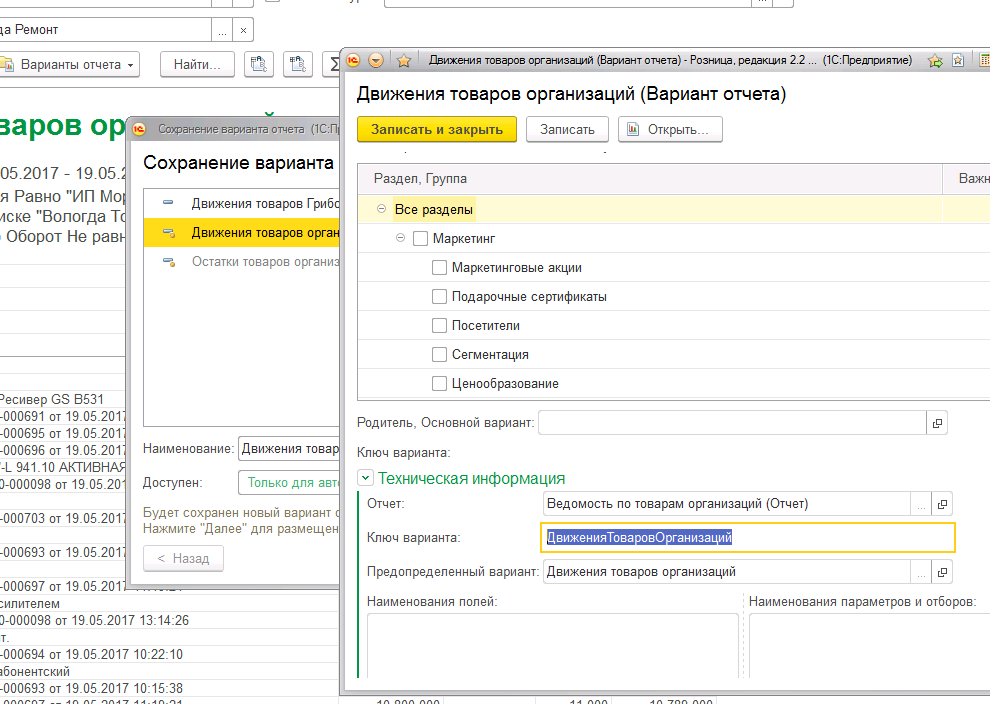Click the Записать button

[567, 129]
